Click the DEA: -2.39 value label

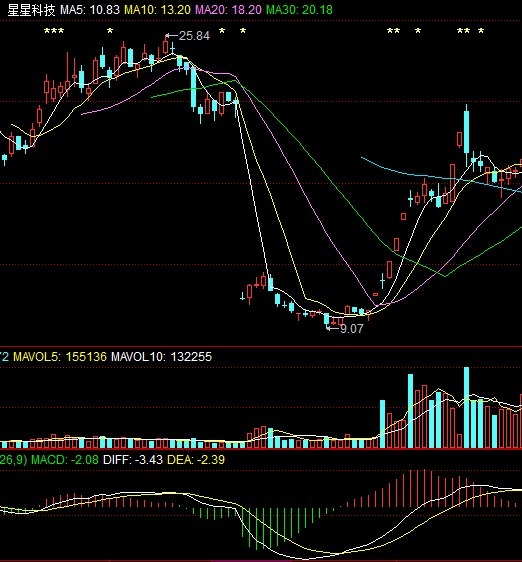coord(196,459)
